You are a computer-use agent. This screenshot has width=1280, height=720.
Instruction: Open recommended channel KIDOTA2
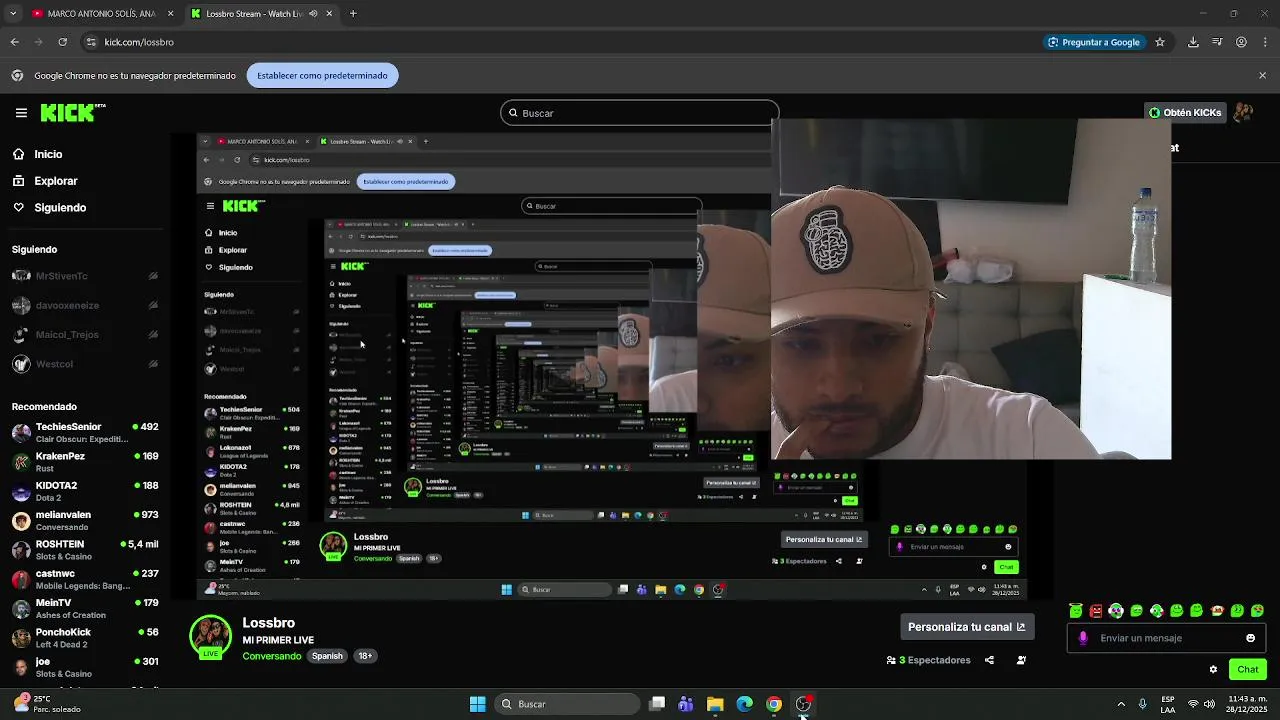(x=85, y=491)
